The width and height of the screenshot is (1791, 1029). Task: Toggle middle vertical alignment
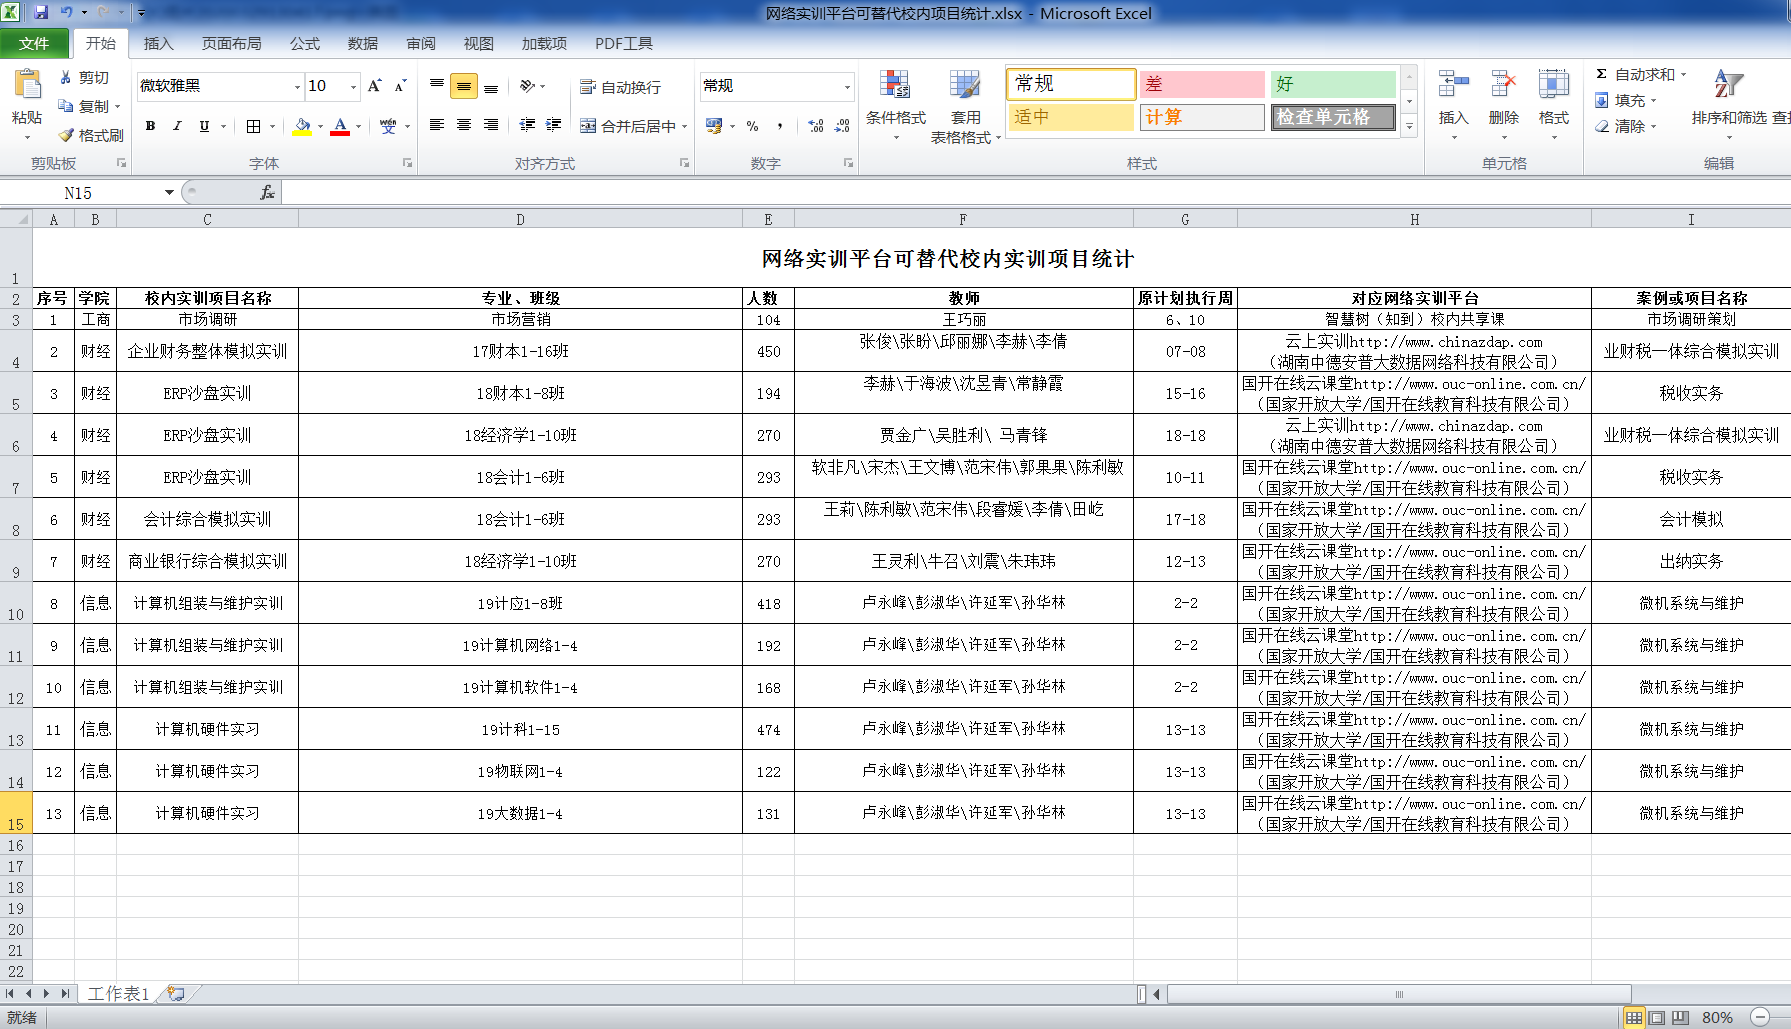(464, 86)
